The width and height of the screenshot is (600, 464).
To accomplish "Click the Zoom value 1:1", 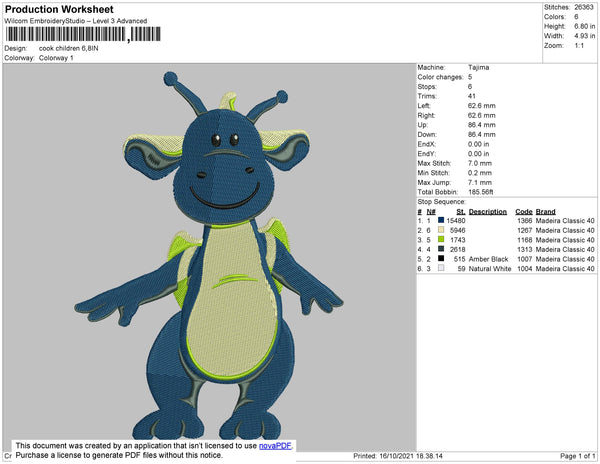I will (x=581, y=46).
